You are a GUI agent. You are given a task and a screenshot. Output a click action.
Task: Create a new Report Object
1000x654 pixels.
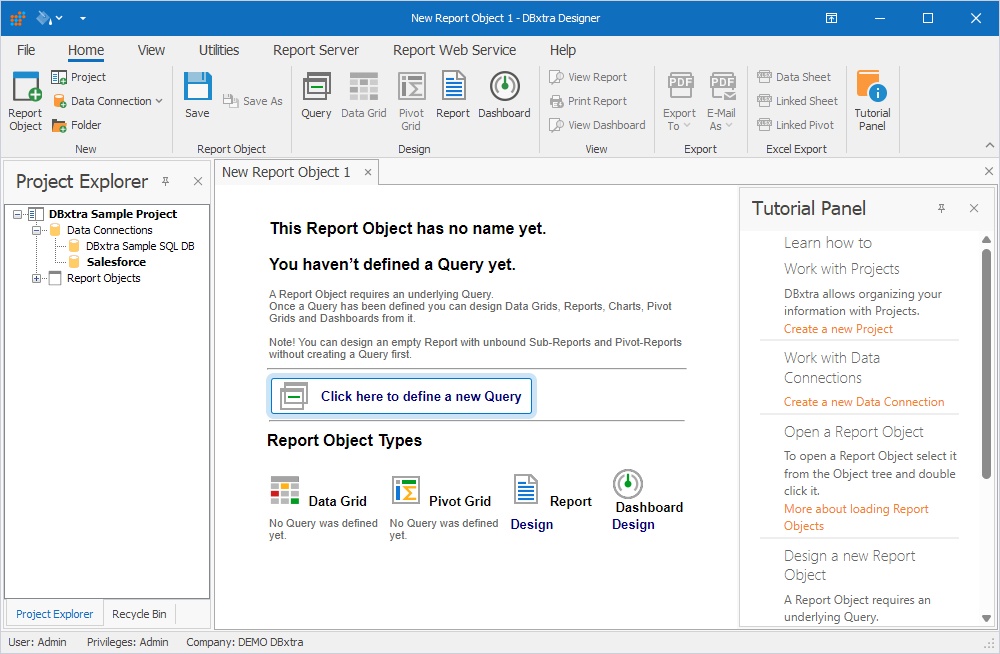[x=24, y=98]
